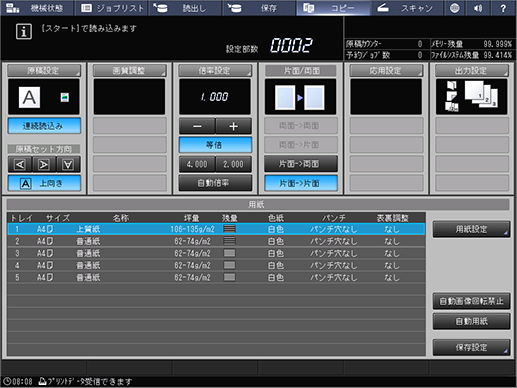Click the 自動画像回転禁止 button
The width and height of the screenshot is (517, 388).
(x=471, y=301)
